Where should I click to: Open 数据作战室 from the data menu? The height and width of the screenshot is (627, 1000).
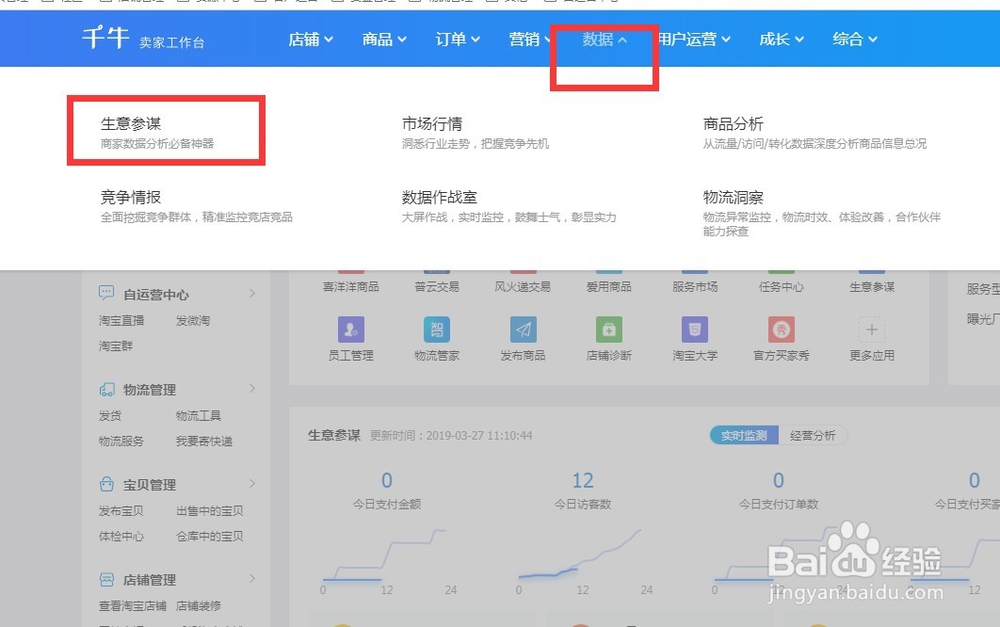point(439,197)
